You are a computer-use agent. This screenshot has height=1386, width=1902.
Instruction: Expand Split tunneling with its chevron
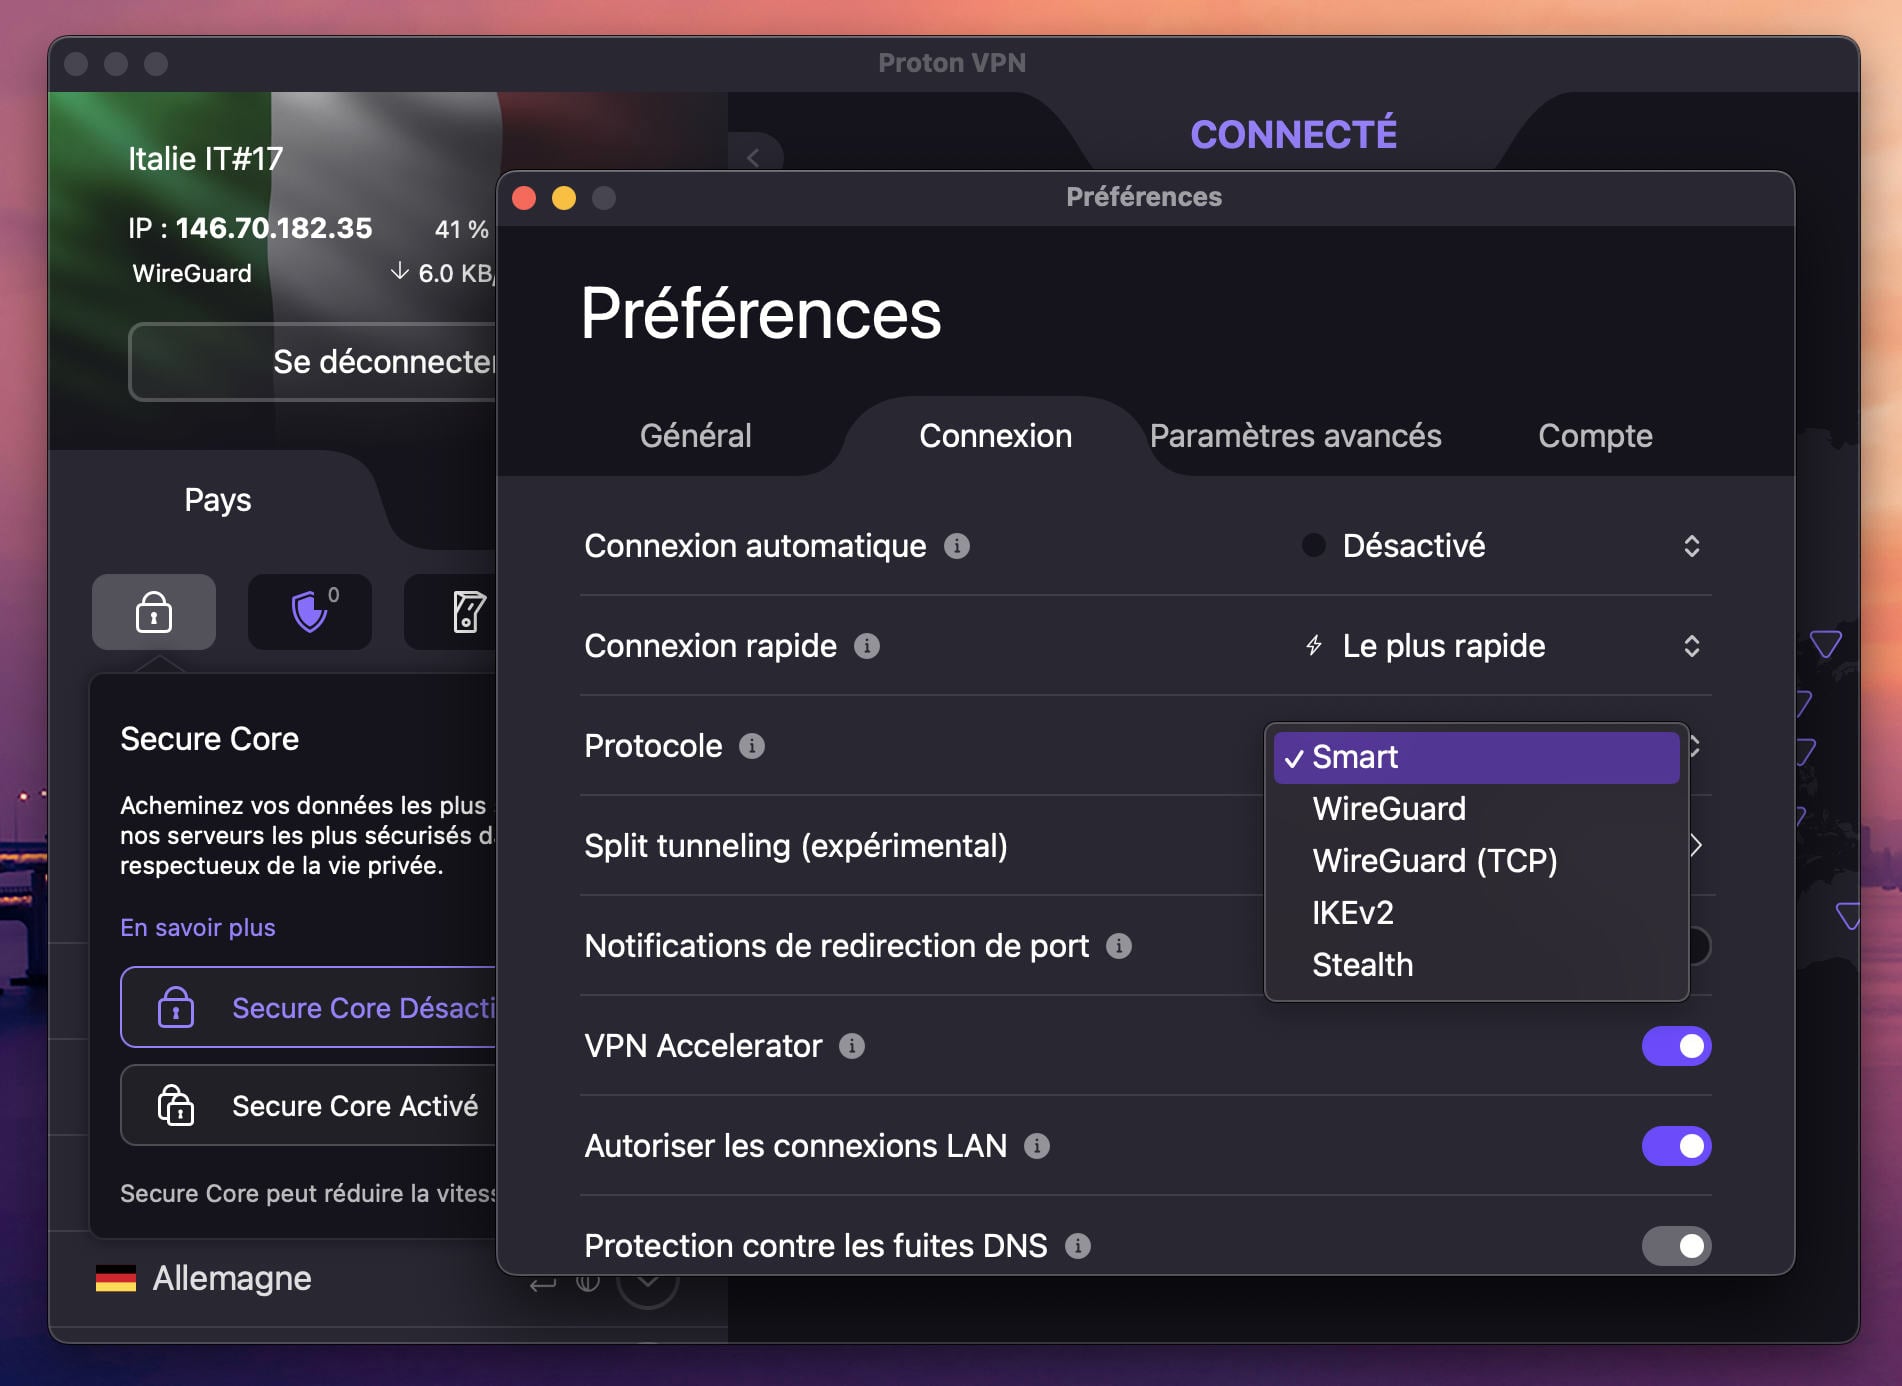1696,846
